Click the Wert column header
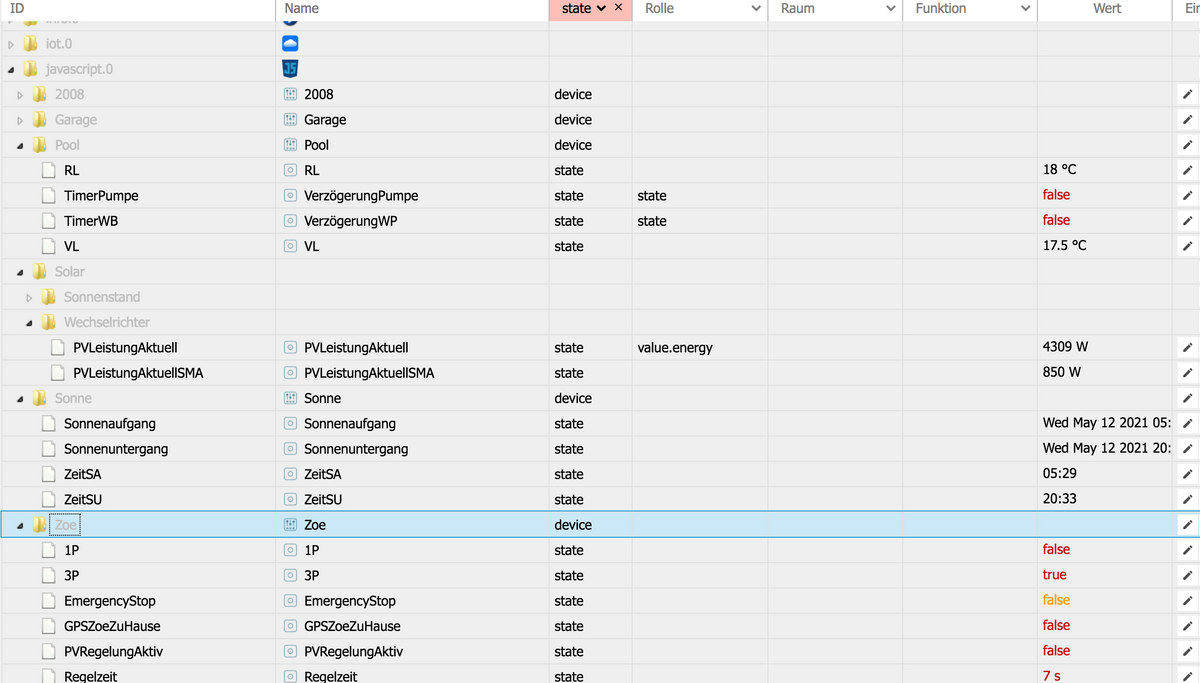Image resolution: width=1200 pixels, height=683 pixels. (1107, 9)
